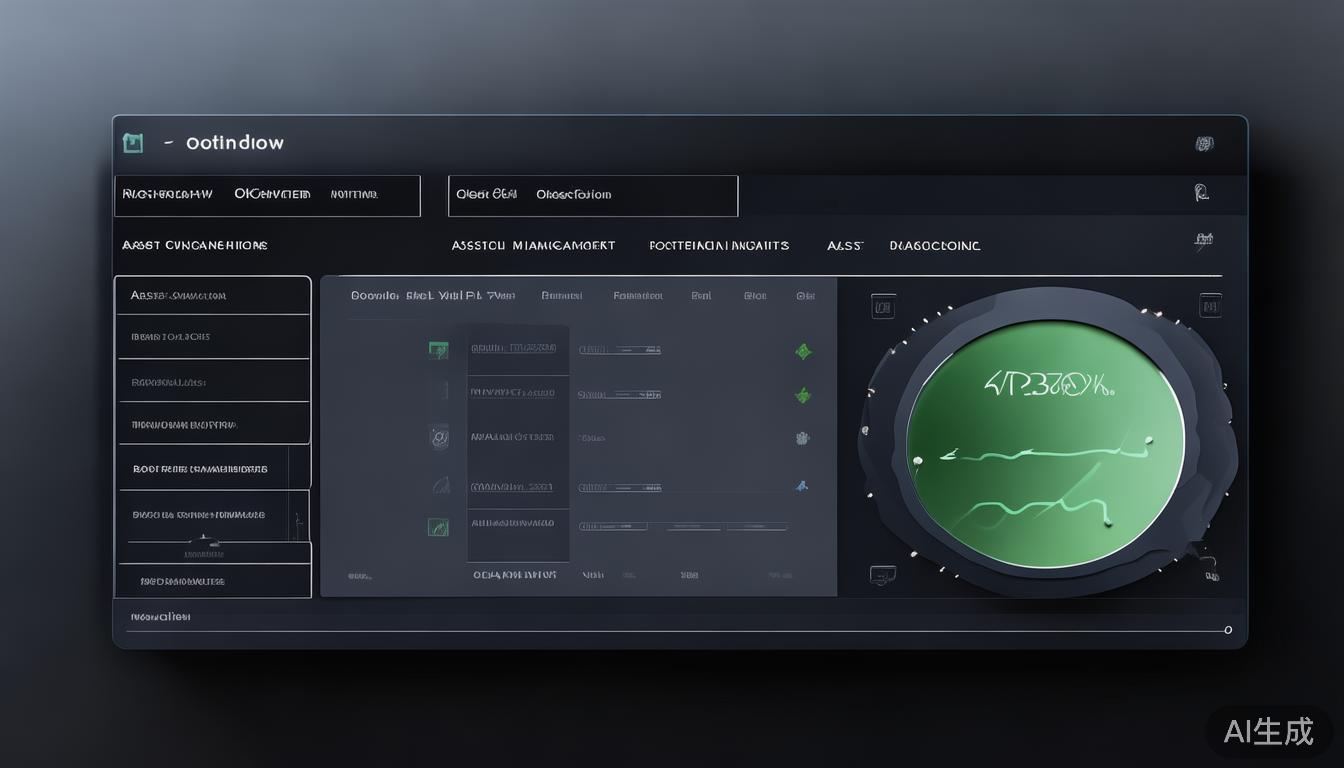The image size is (1344, 768).
Task: Click the square icon at the gauge panel's top-left
Action: pos(882,306)
